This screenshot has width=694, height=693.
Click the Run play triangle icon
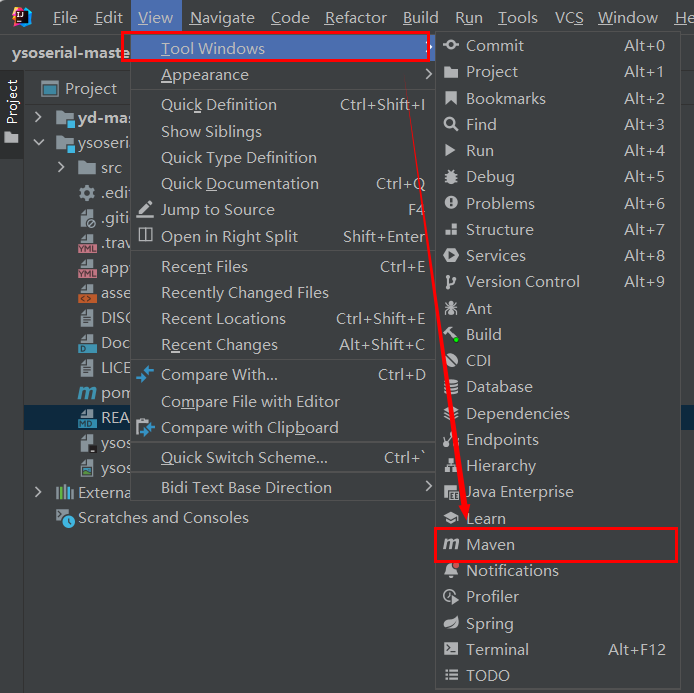click(450, 150)
